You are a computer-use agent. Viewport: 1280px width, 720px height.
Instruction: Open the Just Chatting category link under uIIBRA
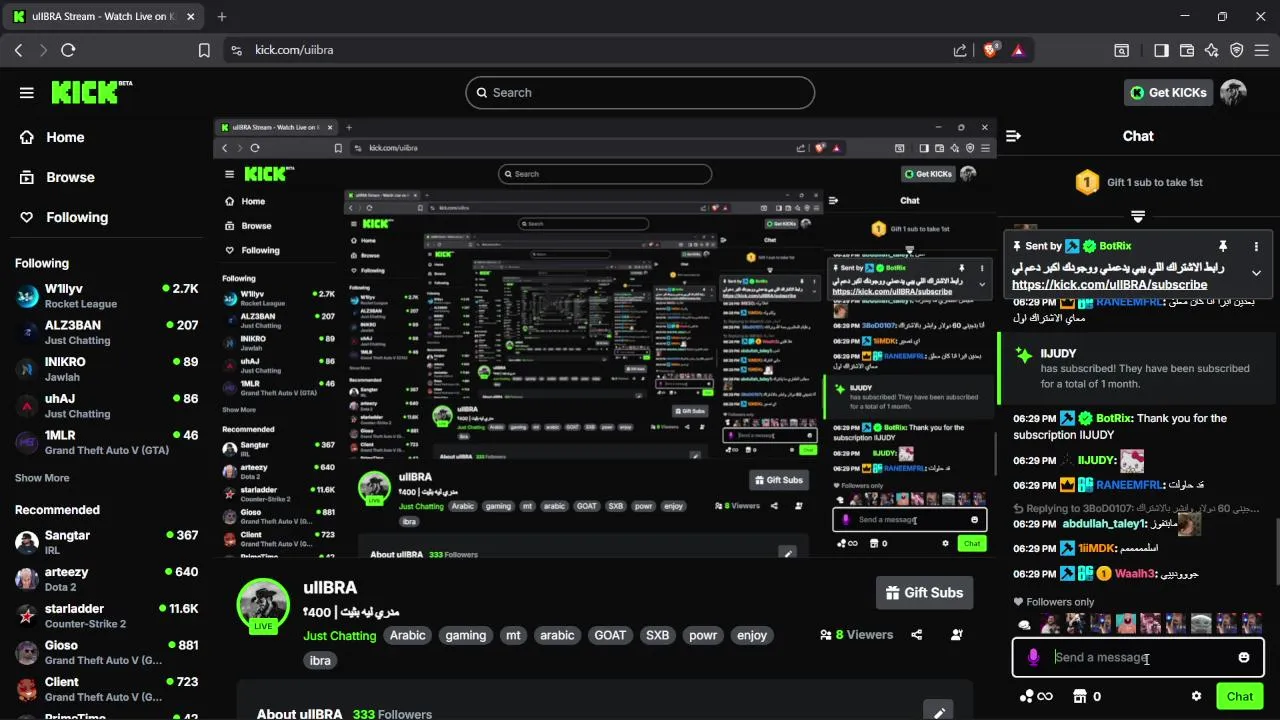[x=340, y=635]
